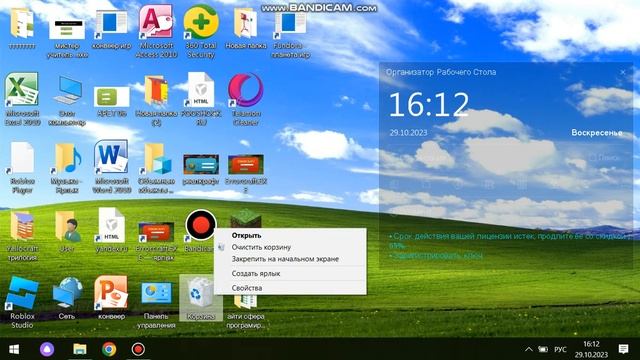Select the User folder icon
Image resolution: width=640 pixels, height=360 pixels.
[x=67, y=231]
